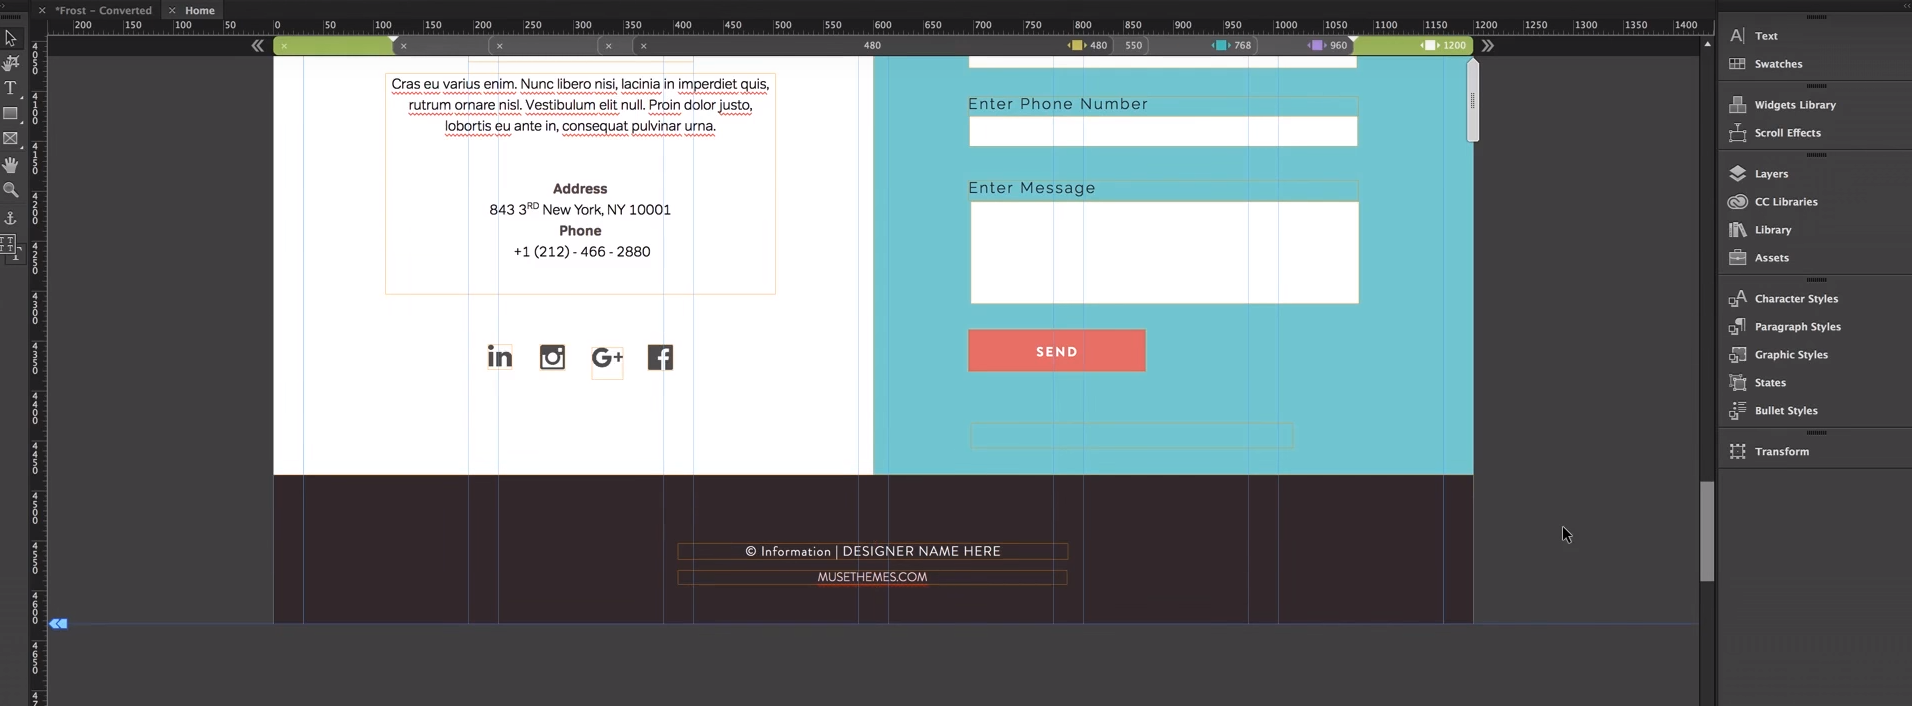This screenshot has height=706, width=1912.
Task: Click the Google Plus icon on the page
Action: click(607, 358)
